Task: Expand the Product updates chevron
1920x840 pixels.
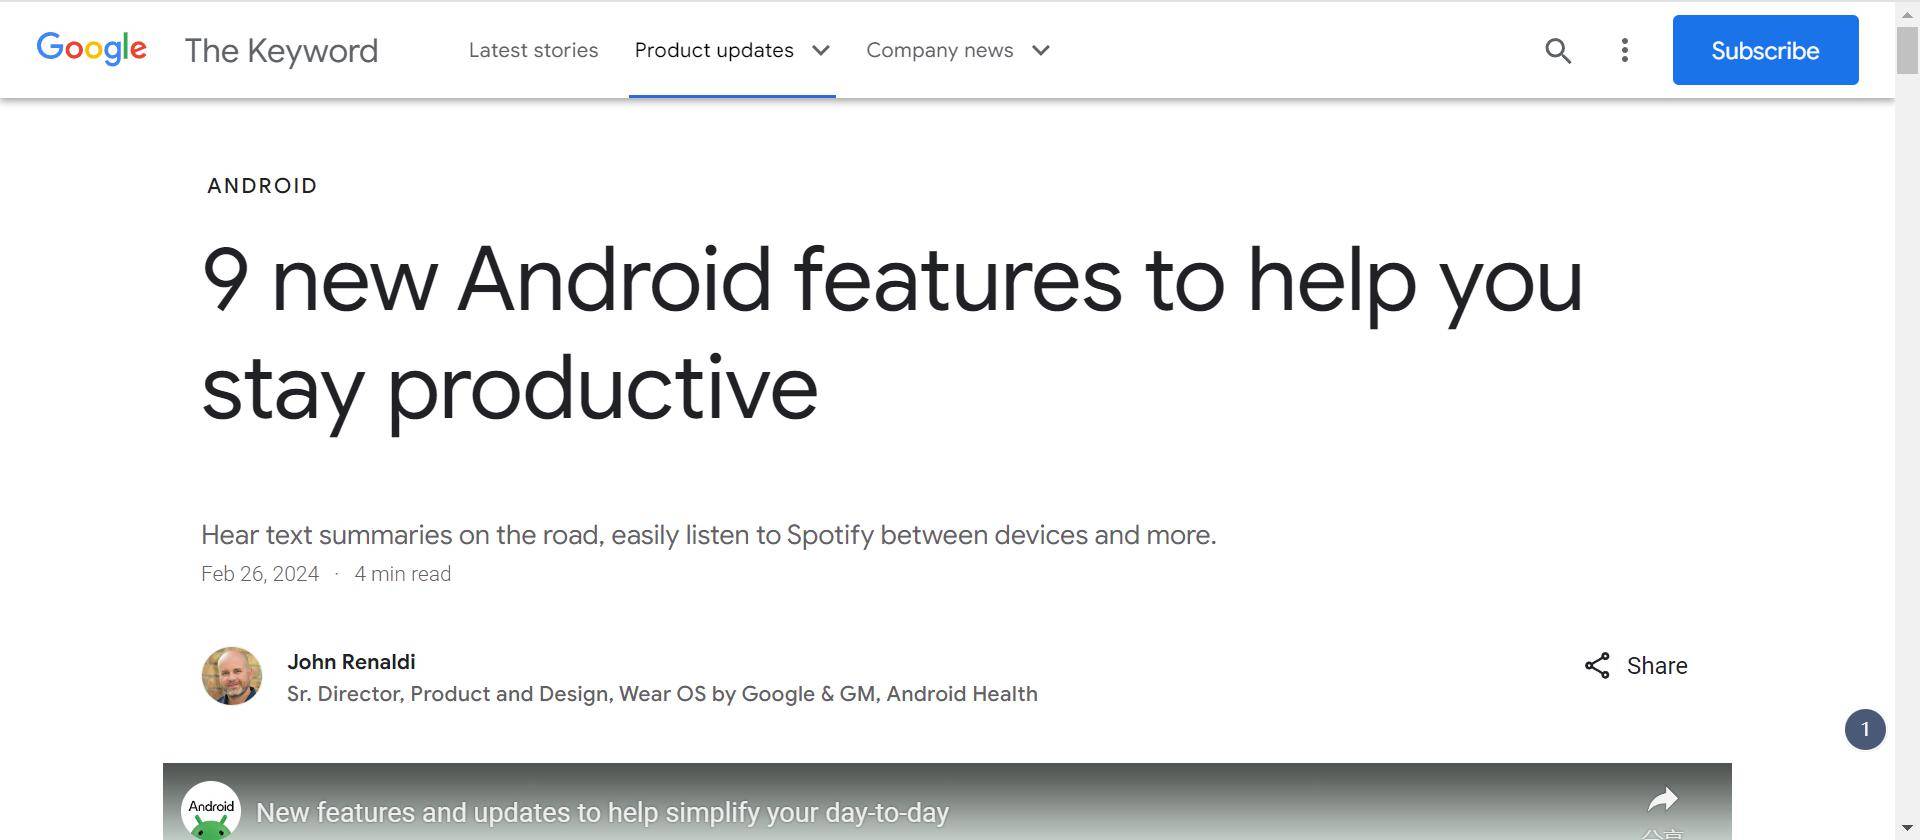Action: coord(821,50)
